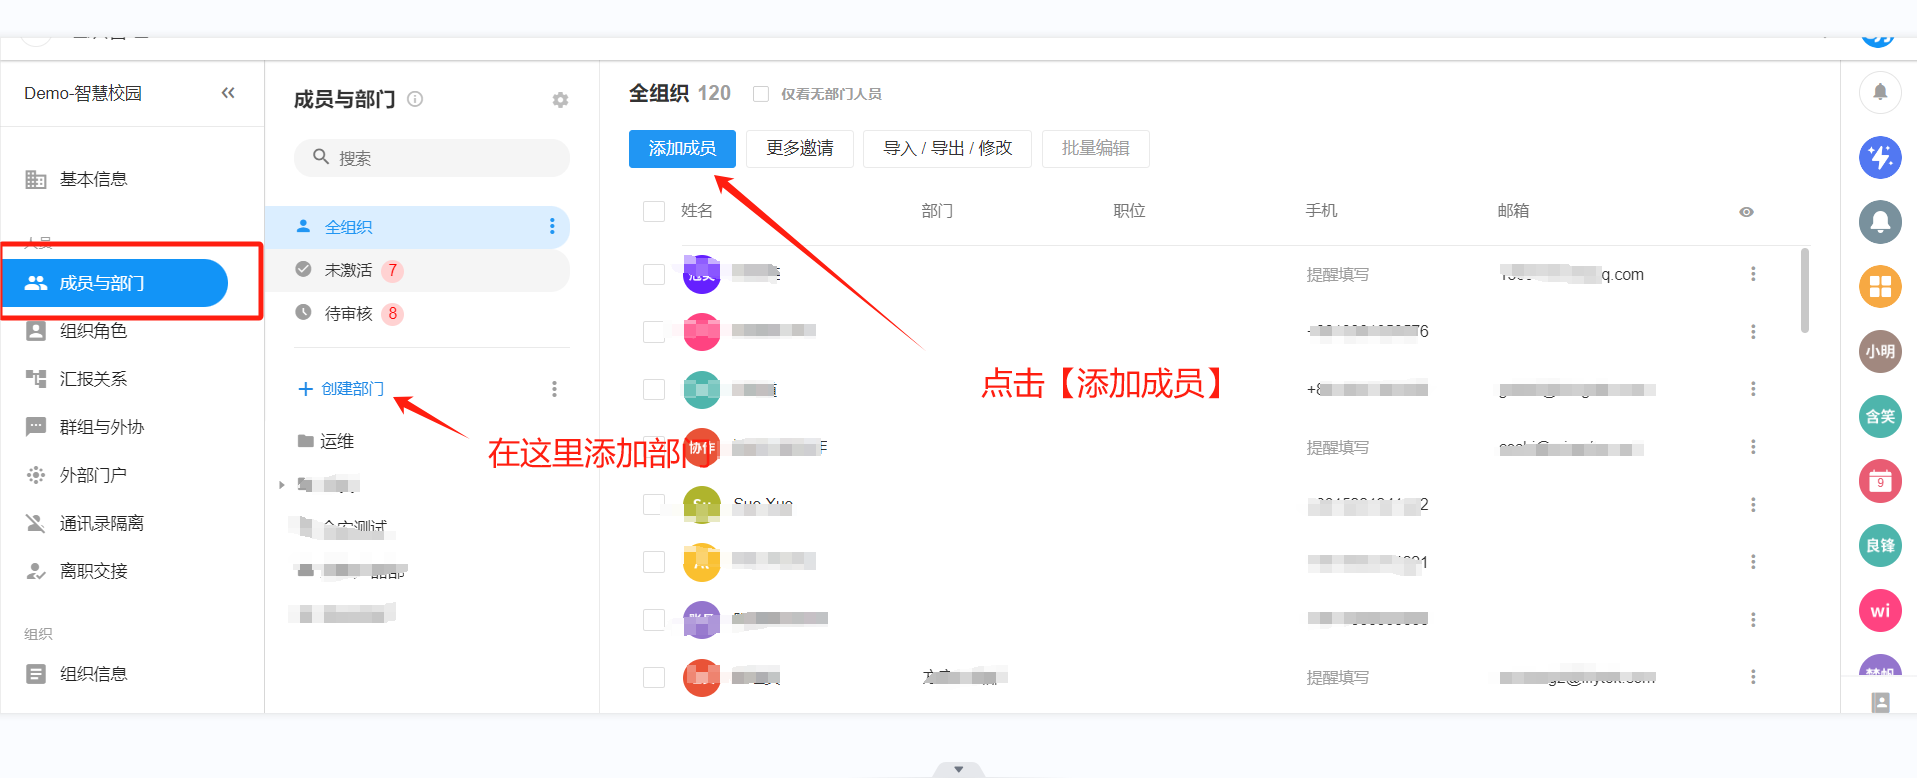Viewport: 1917px width, 778px height.
Task: Go to 汇报关系 in the left menu
Action: pos(93,379)
